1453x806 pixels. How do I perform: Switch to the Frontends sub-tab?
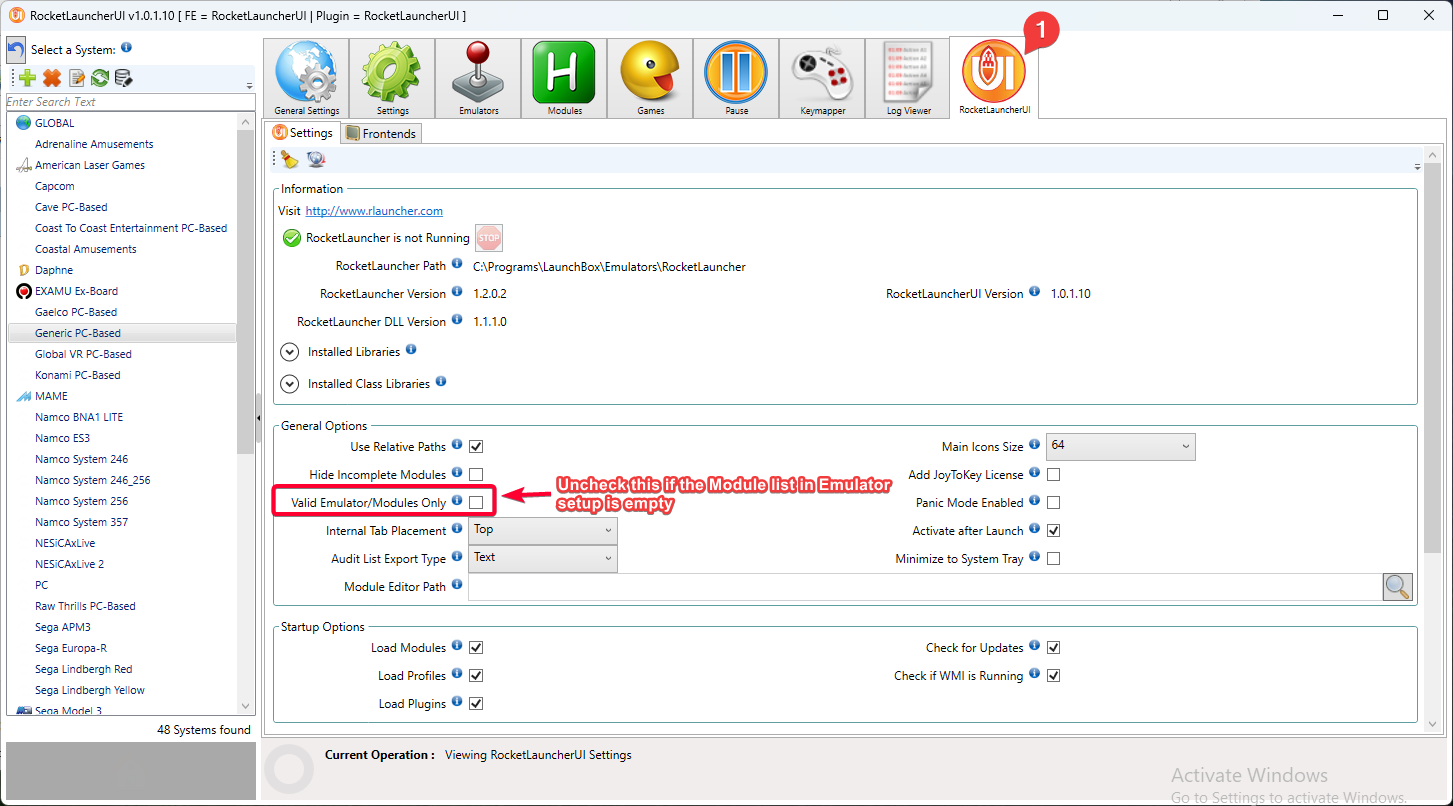380,133
